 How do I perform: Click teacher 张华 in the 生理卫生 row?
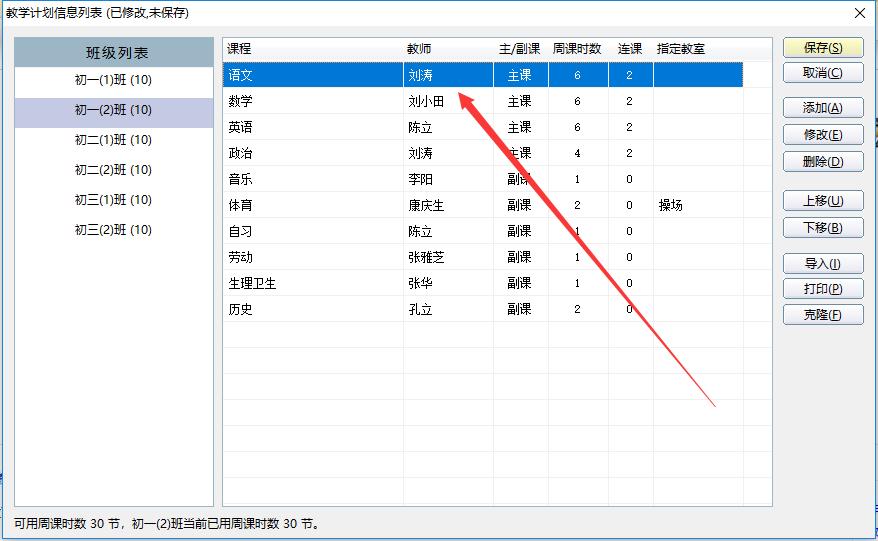tap(420, 283)
